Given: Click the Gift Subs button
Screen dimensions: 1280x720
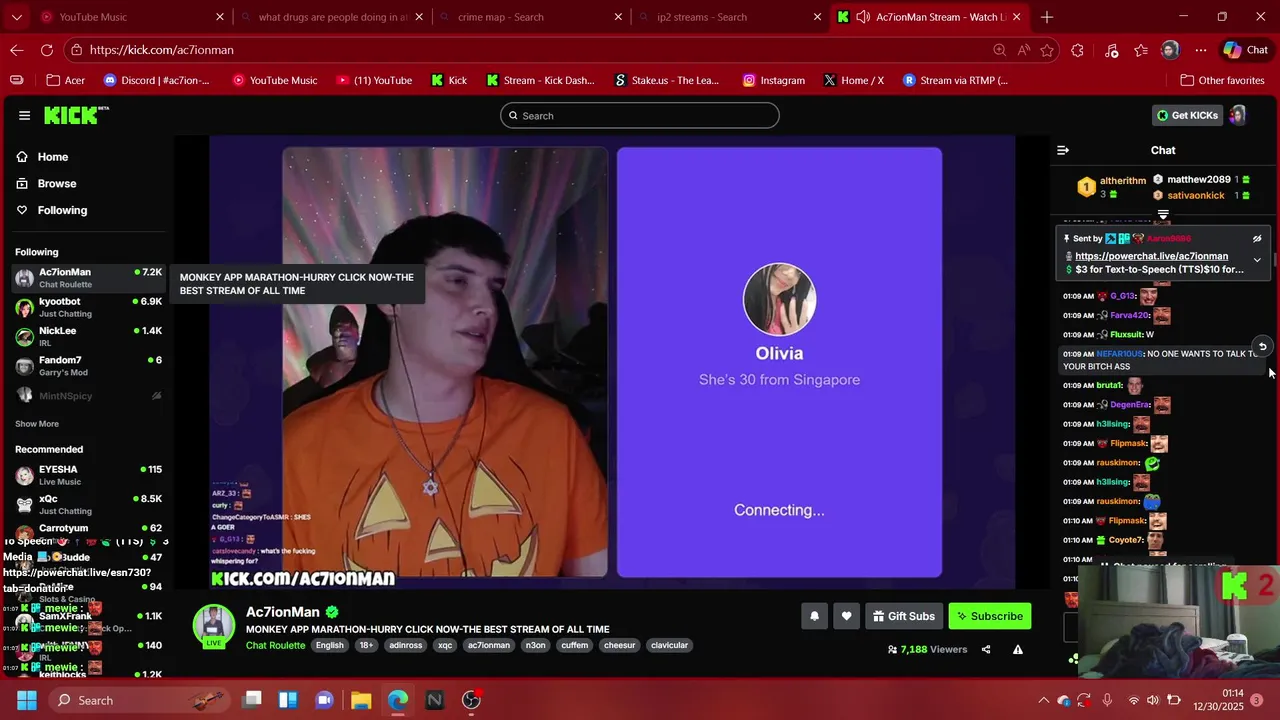Looking at the screenshot, I should (x=903, y=616).
